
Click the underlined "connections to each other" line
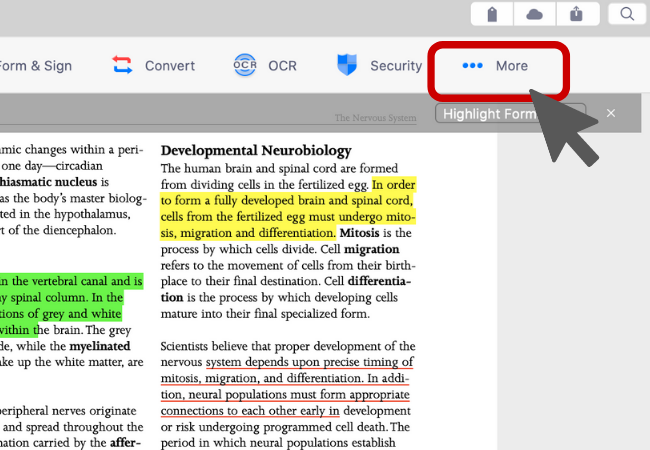click(250, 411)
